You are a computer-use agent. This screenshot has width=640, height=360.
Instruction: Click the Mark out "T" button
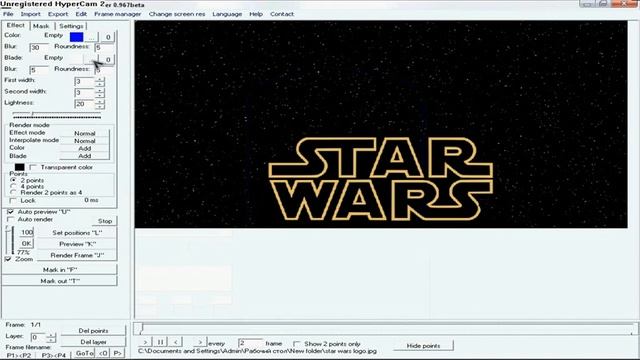pos(60,281)
